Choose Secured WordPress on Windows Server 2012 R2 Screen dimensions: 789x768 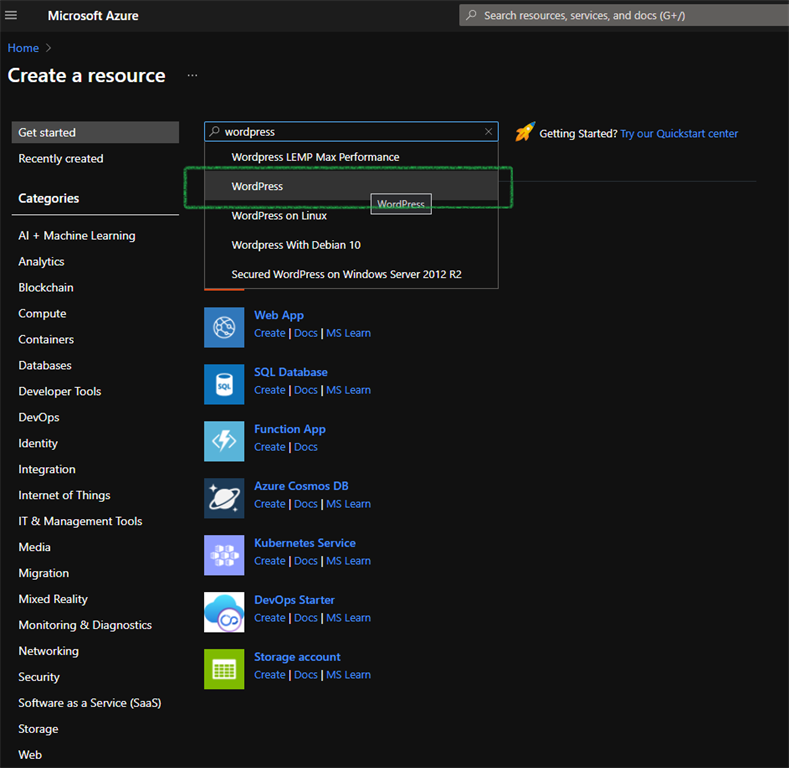351,274
